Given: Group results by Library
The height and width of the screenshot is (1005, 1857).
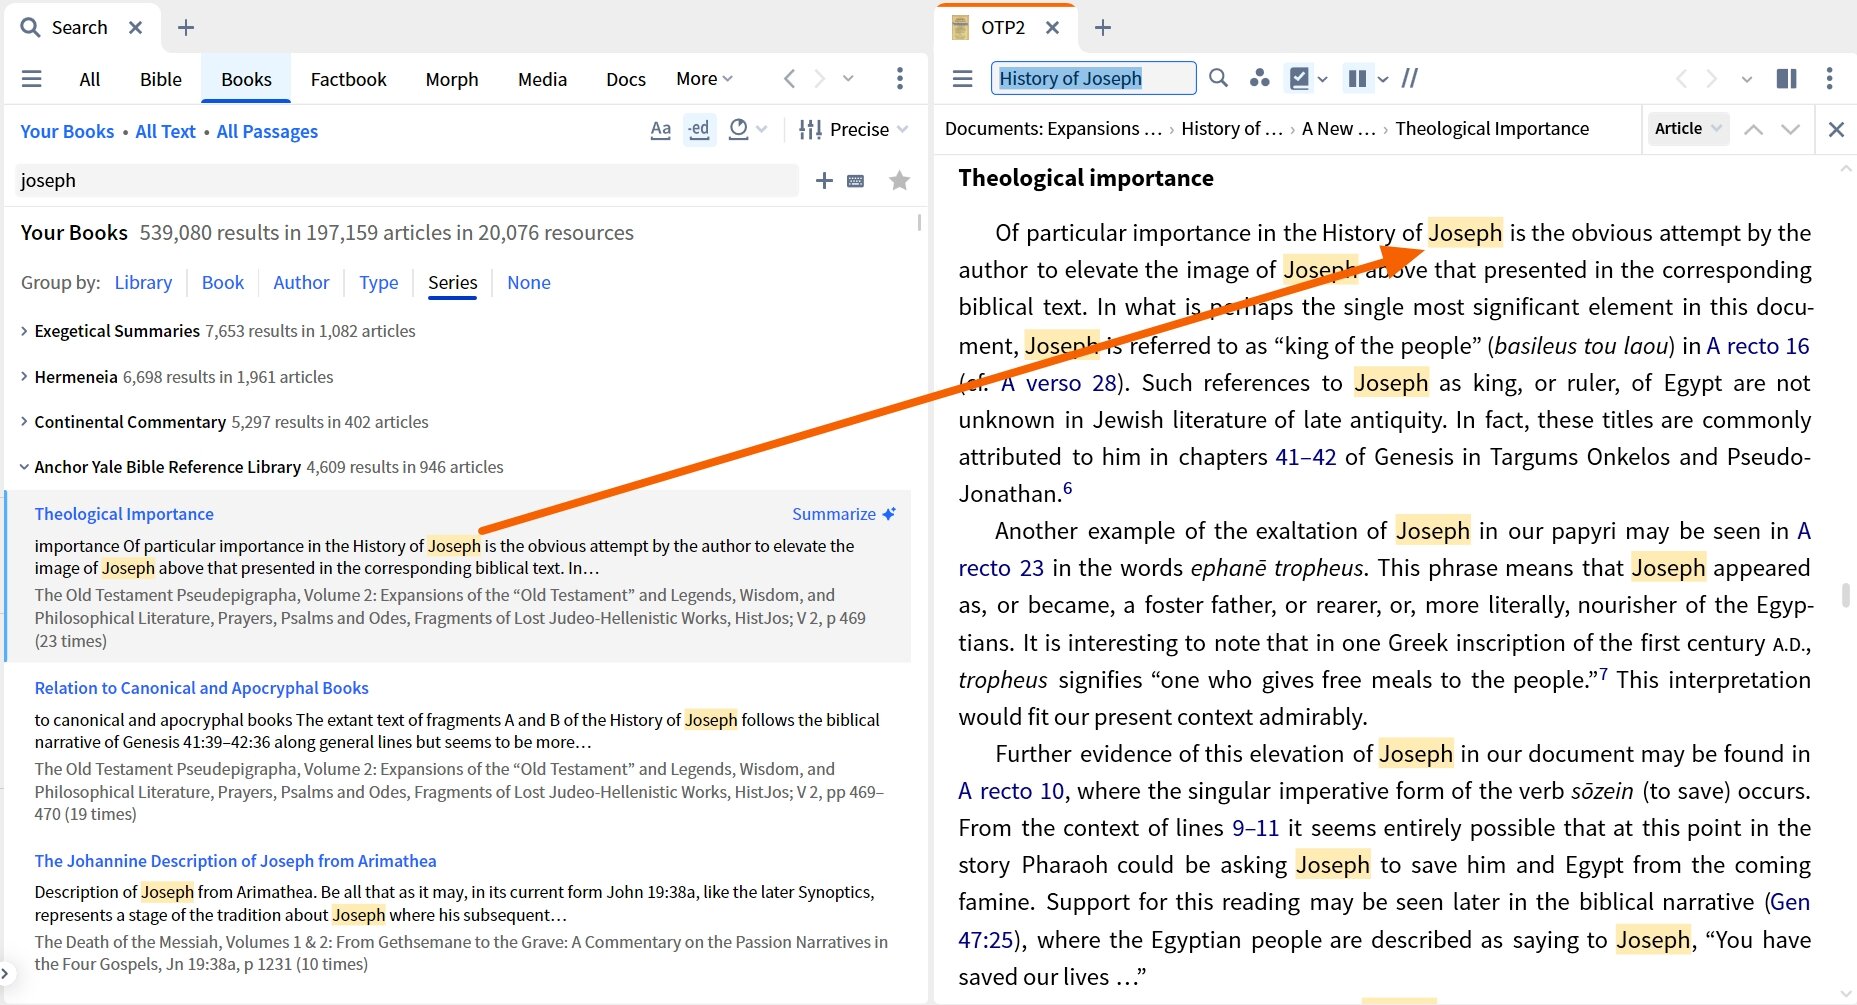Looking at the screenshot, I should point(143,283).
